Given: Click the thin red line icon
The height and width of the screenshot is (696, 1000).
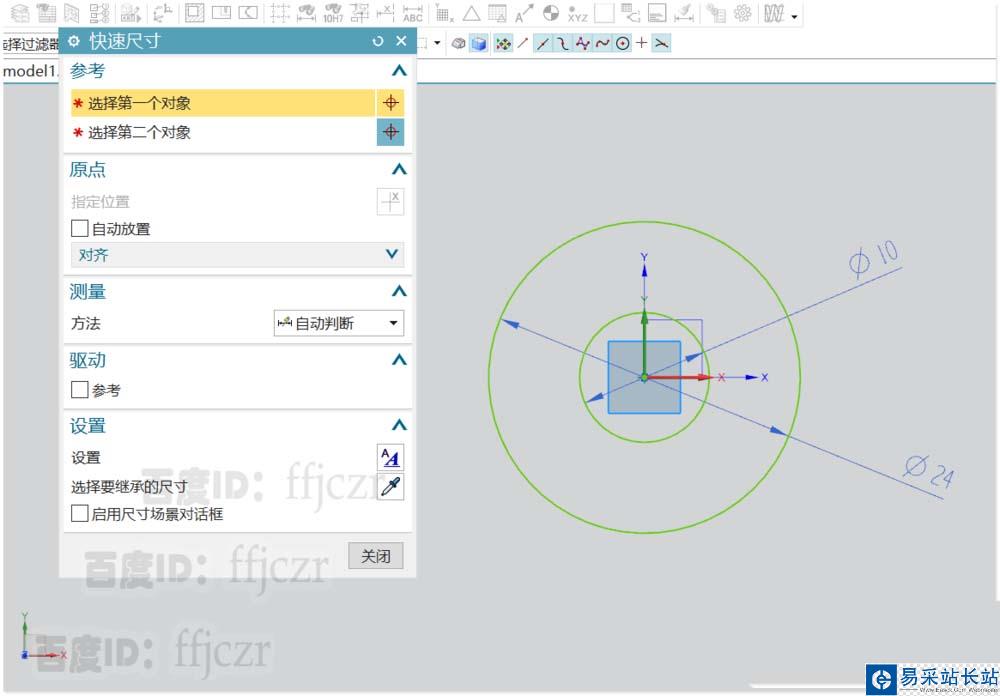Looking at the screenshot, I should point(523,43).
